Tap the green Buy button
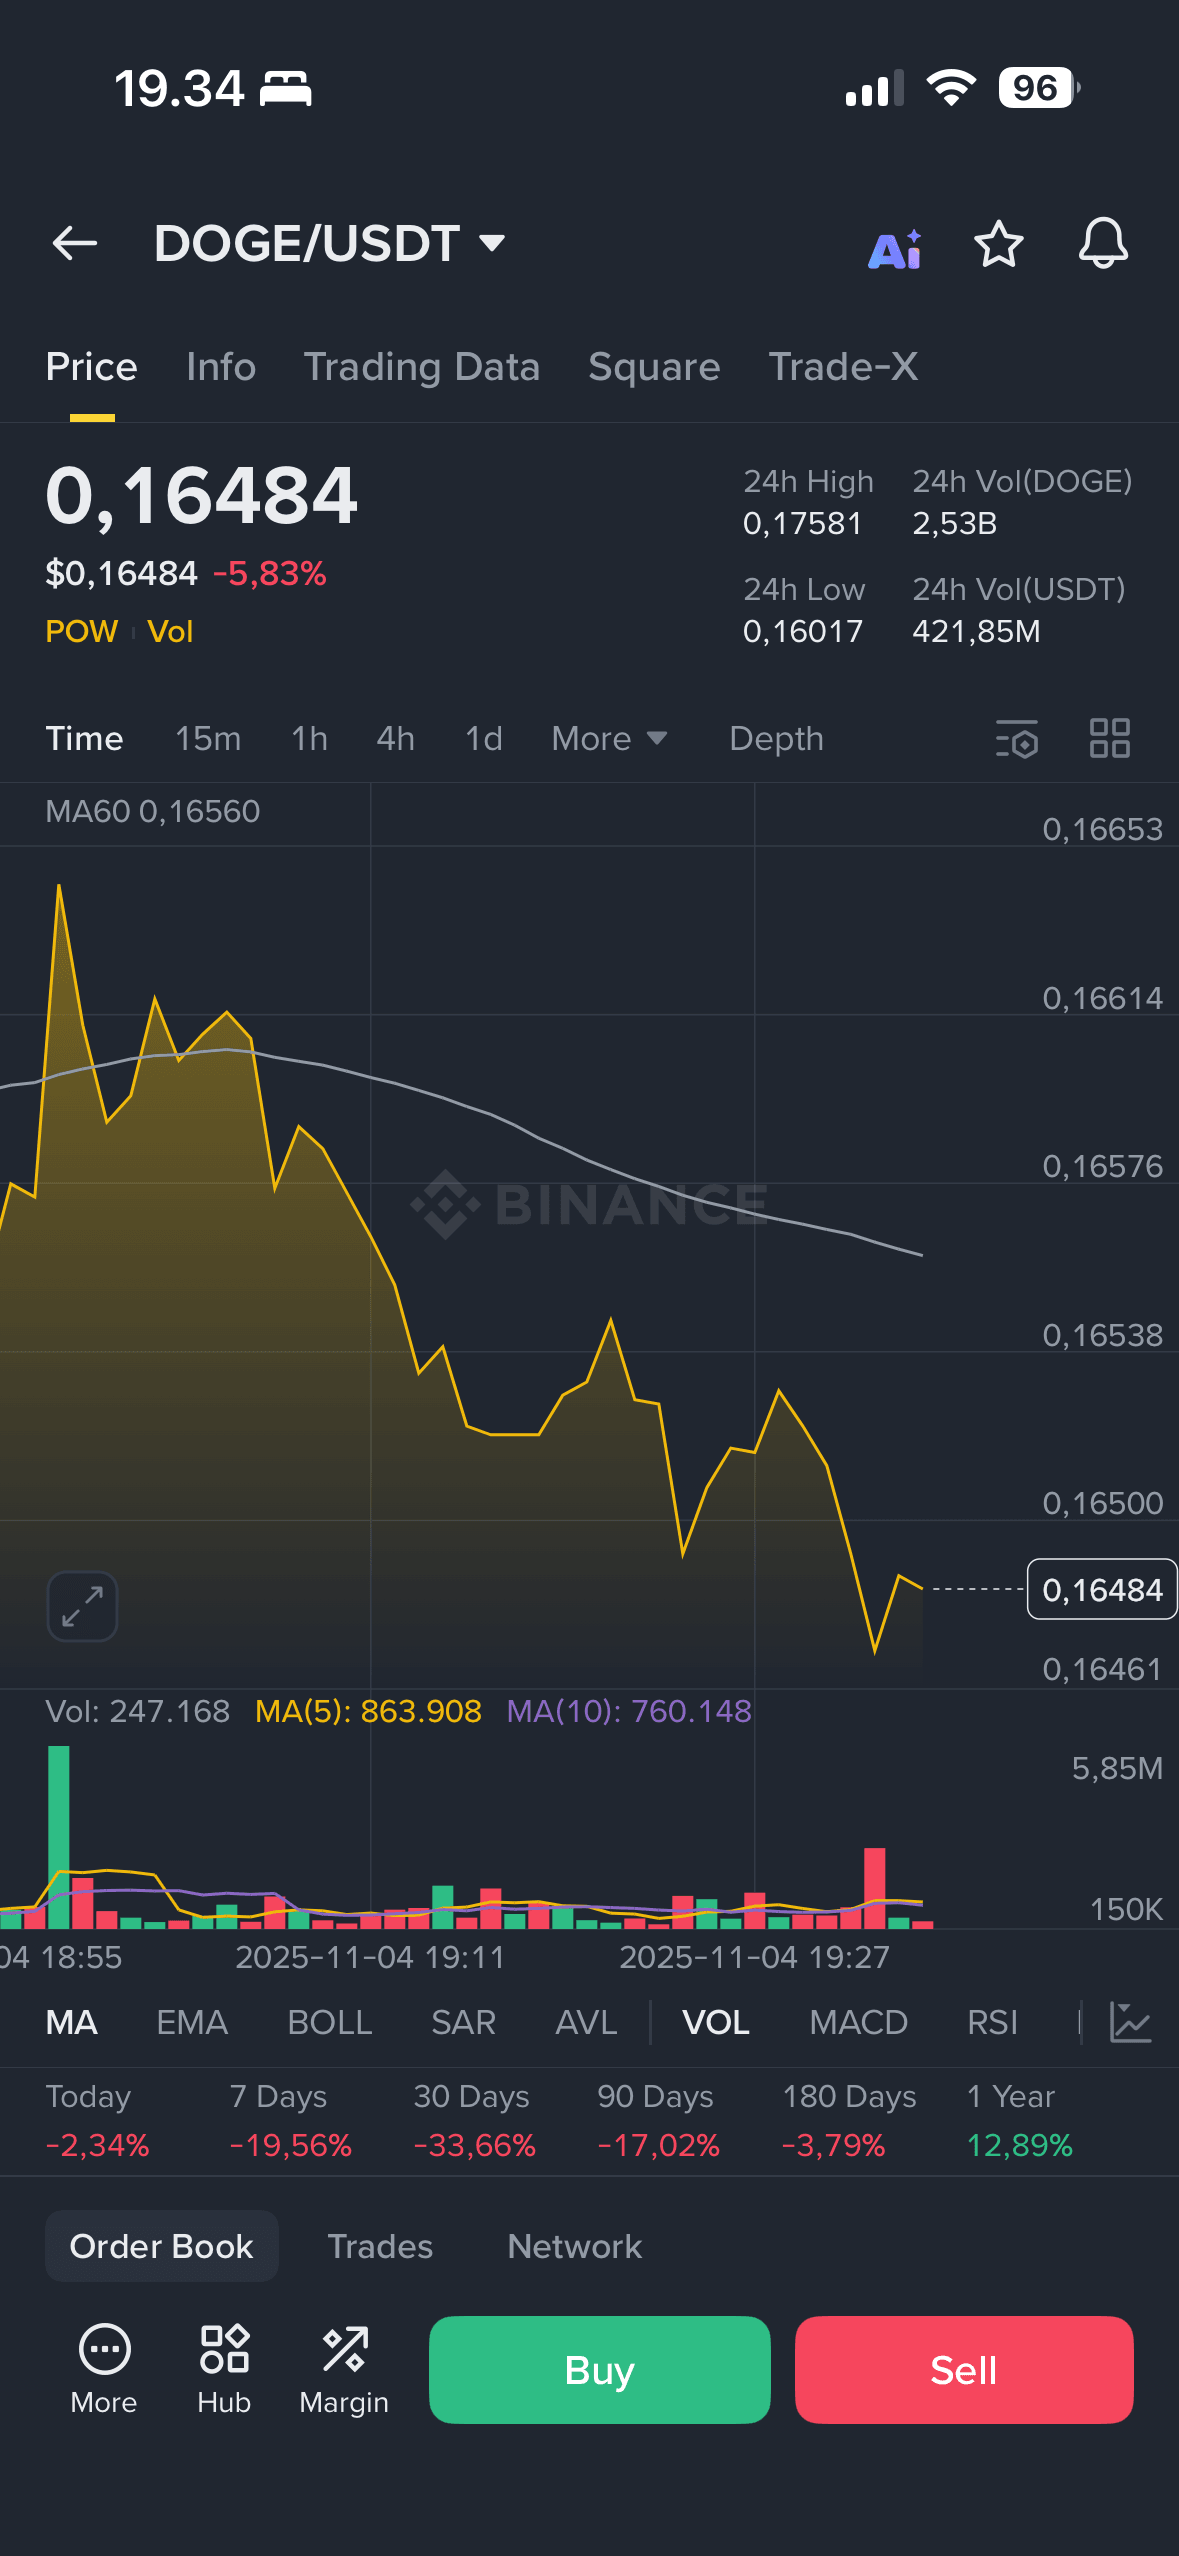 (600, 2369)
